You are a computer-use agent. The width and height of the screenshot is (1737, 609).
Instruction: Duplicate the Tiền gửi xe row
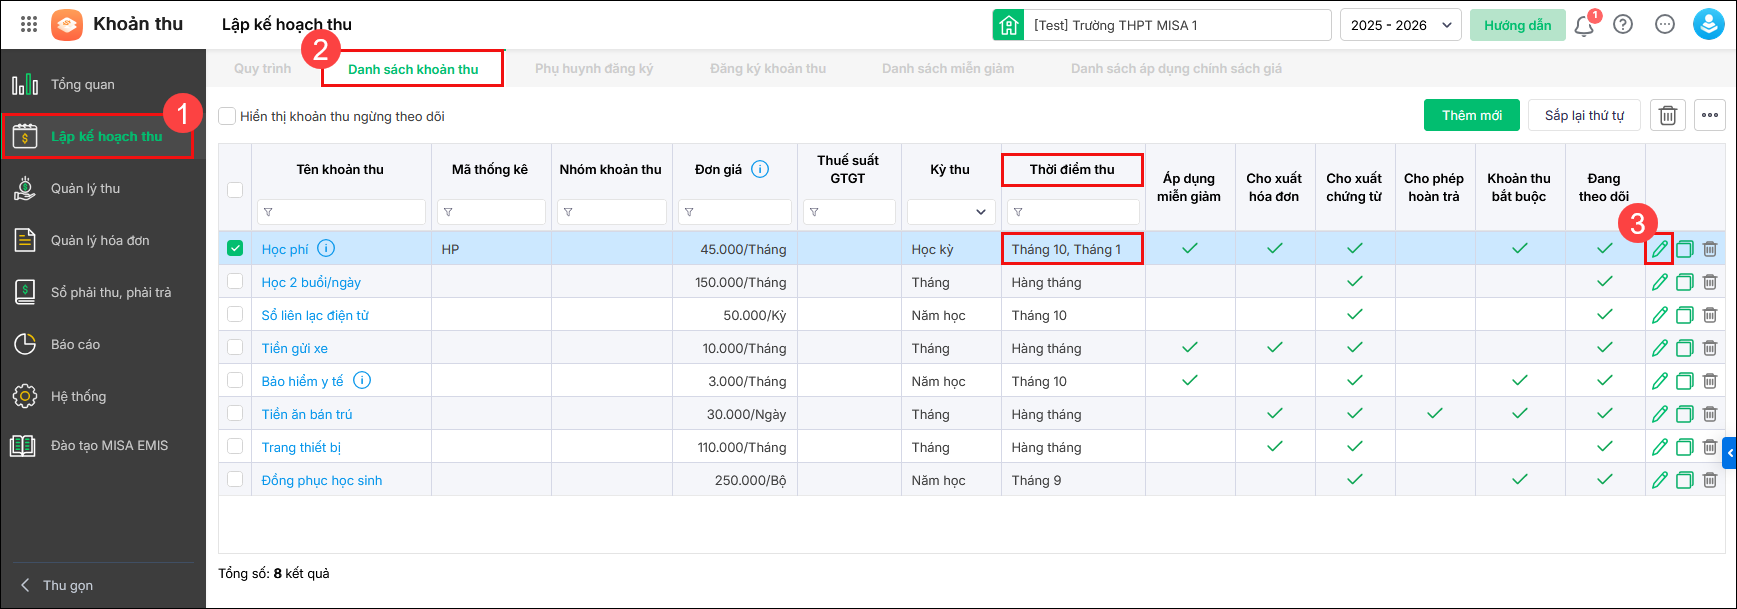point(1685,348)
